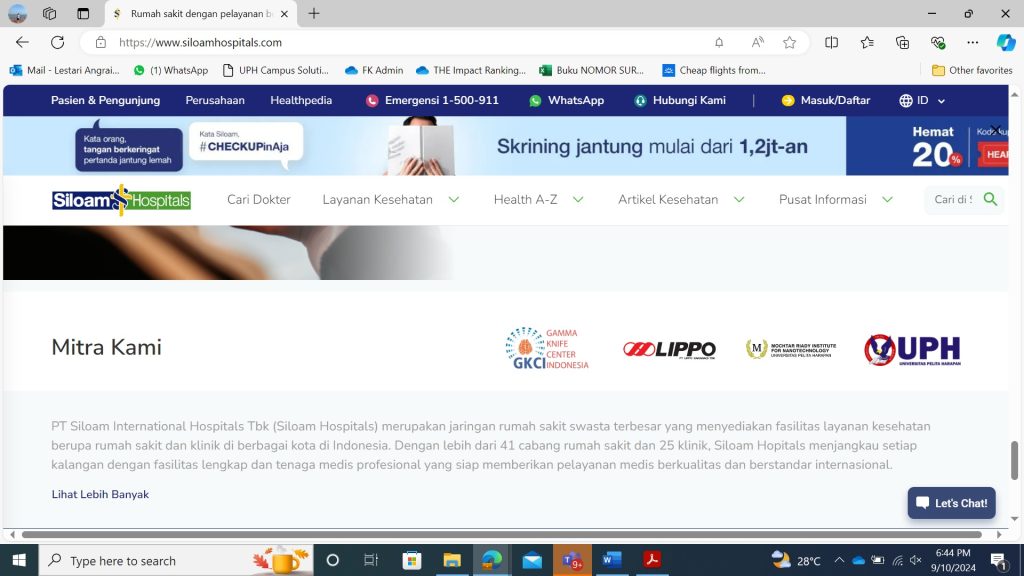Open Task View on the taskbar
The image size is (1024, 576).
[x=371, y=560]
